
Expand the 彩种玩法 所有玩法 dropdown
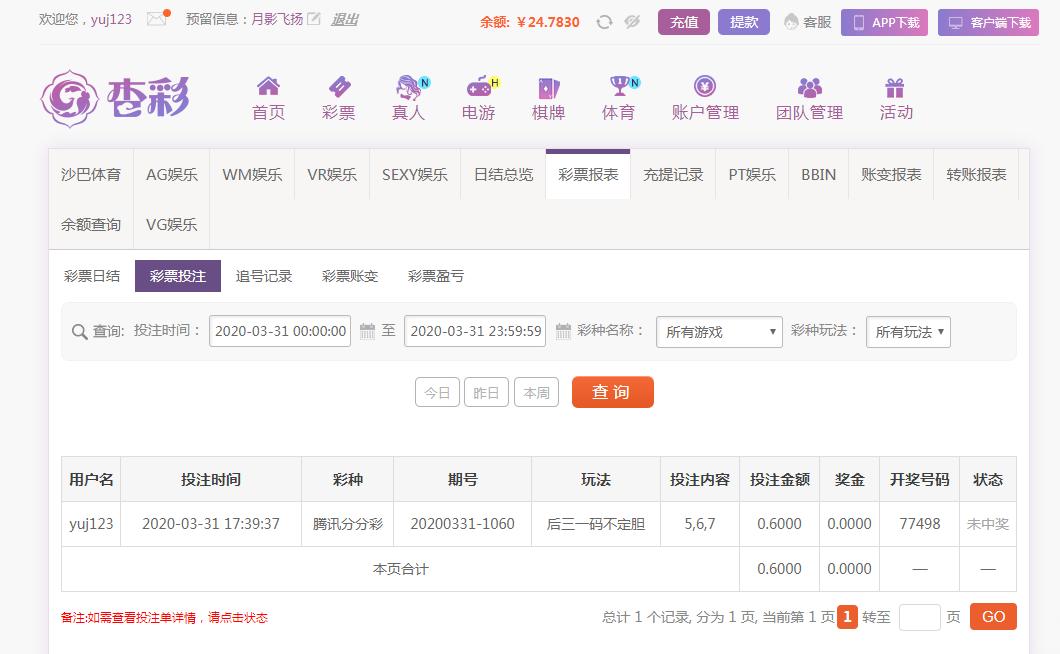click(x=909, y=332)
